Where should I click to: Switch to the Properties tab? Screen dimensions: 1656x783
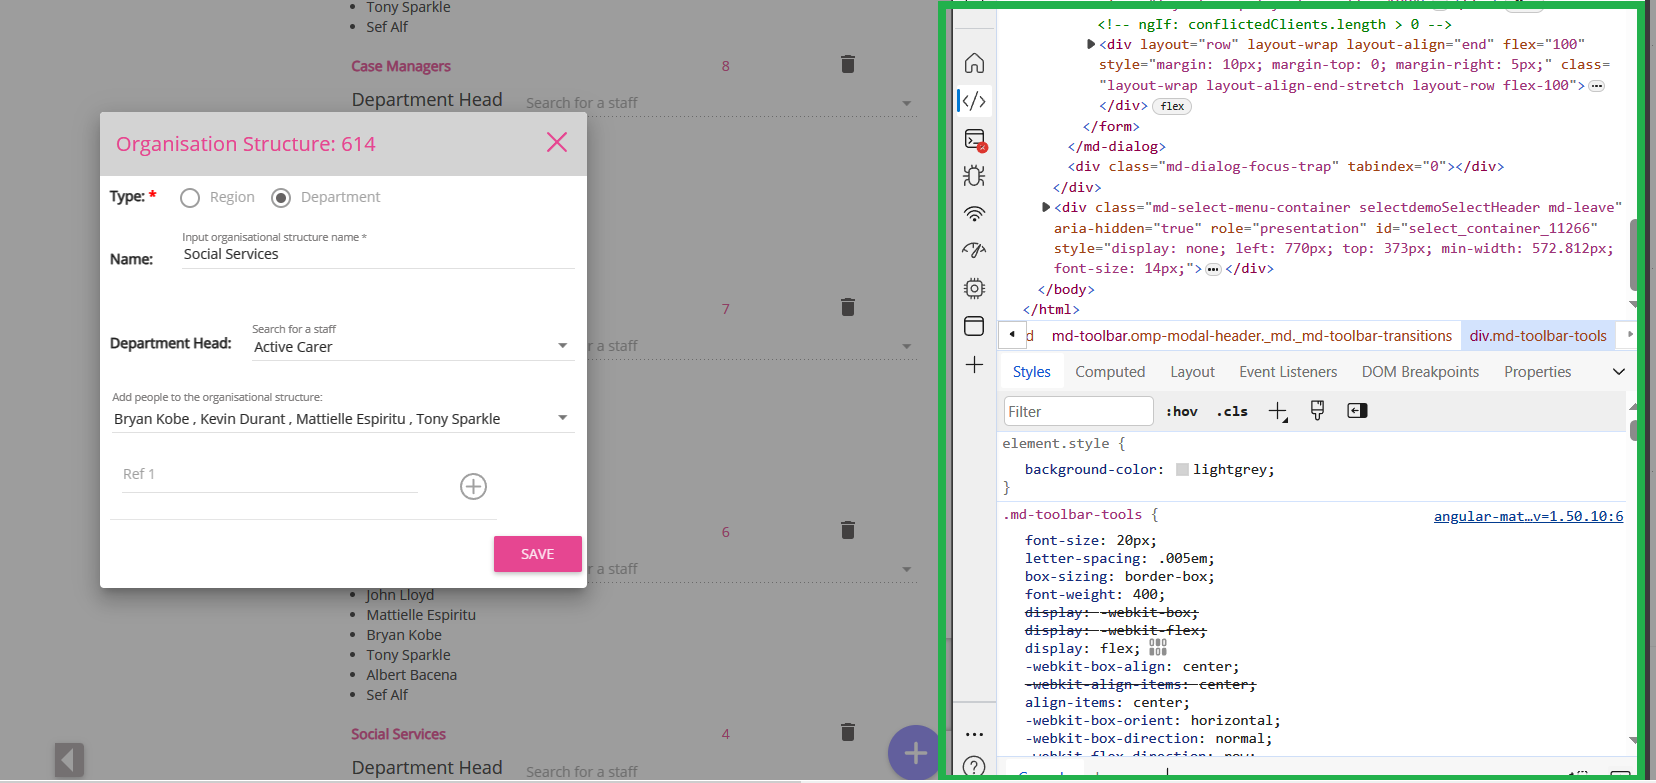(x=1537, y=372)
